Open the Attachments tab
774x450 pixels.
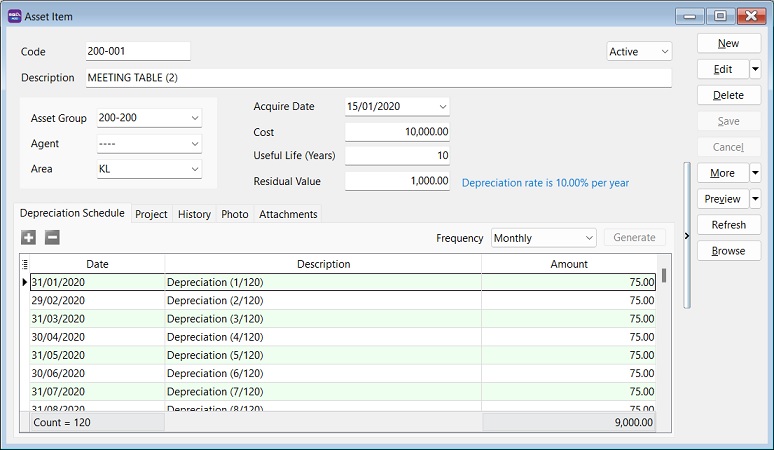[288, 214]
